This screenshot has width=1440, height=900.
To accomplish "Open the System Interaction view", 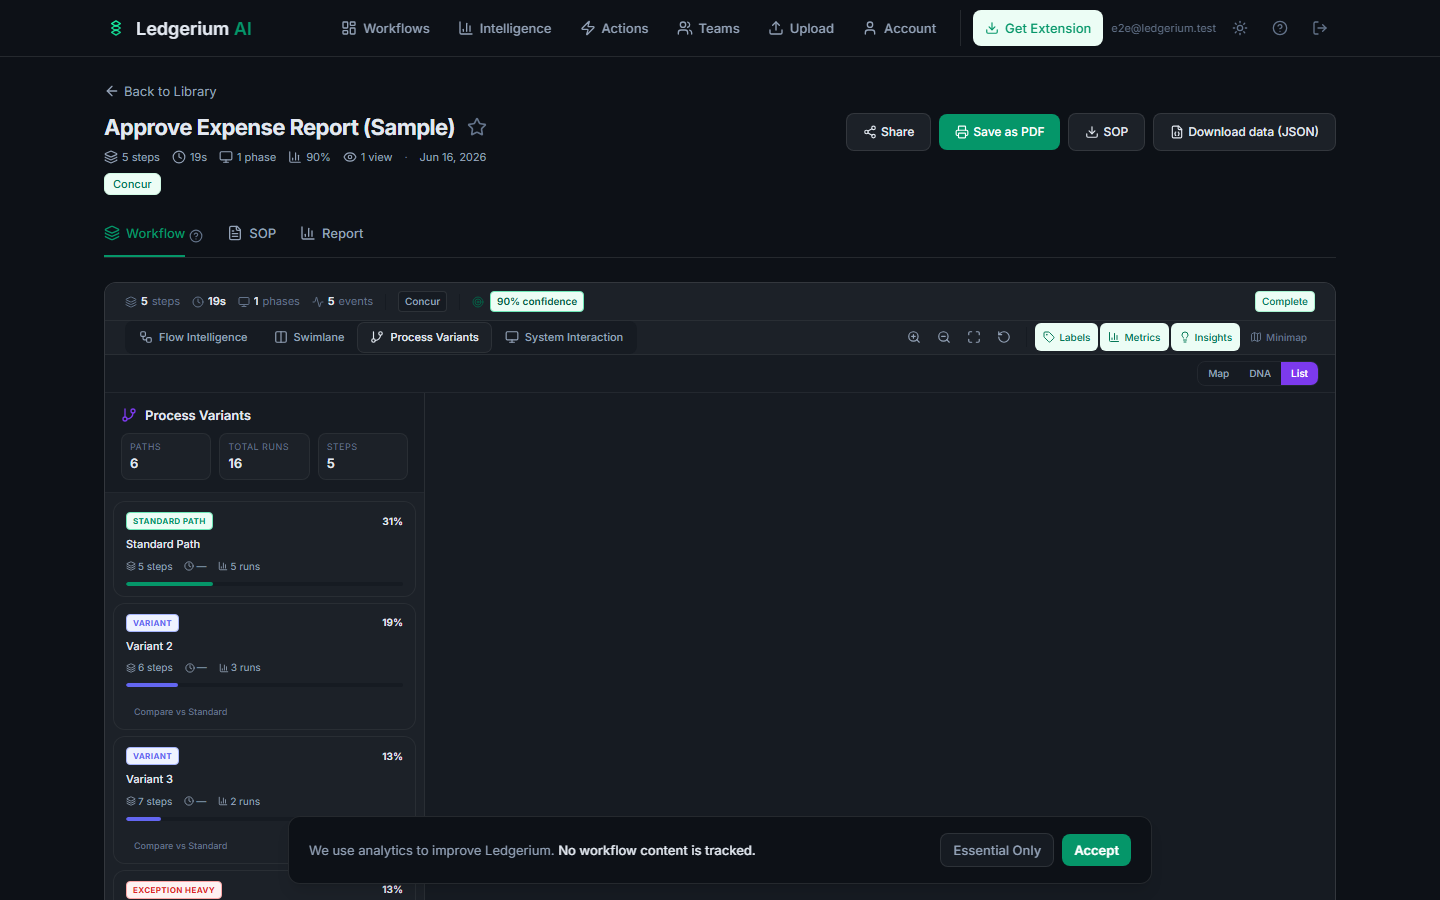I will click(564, 337).
